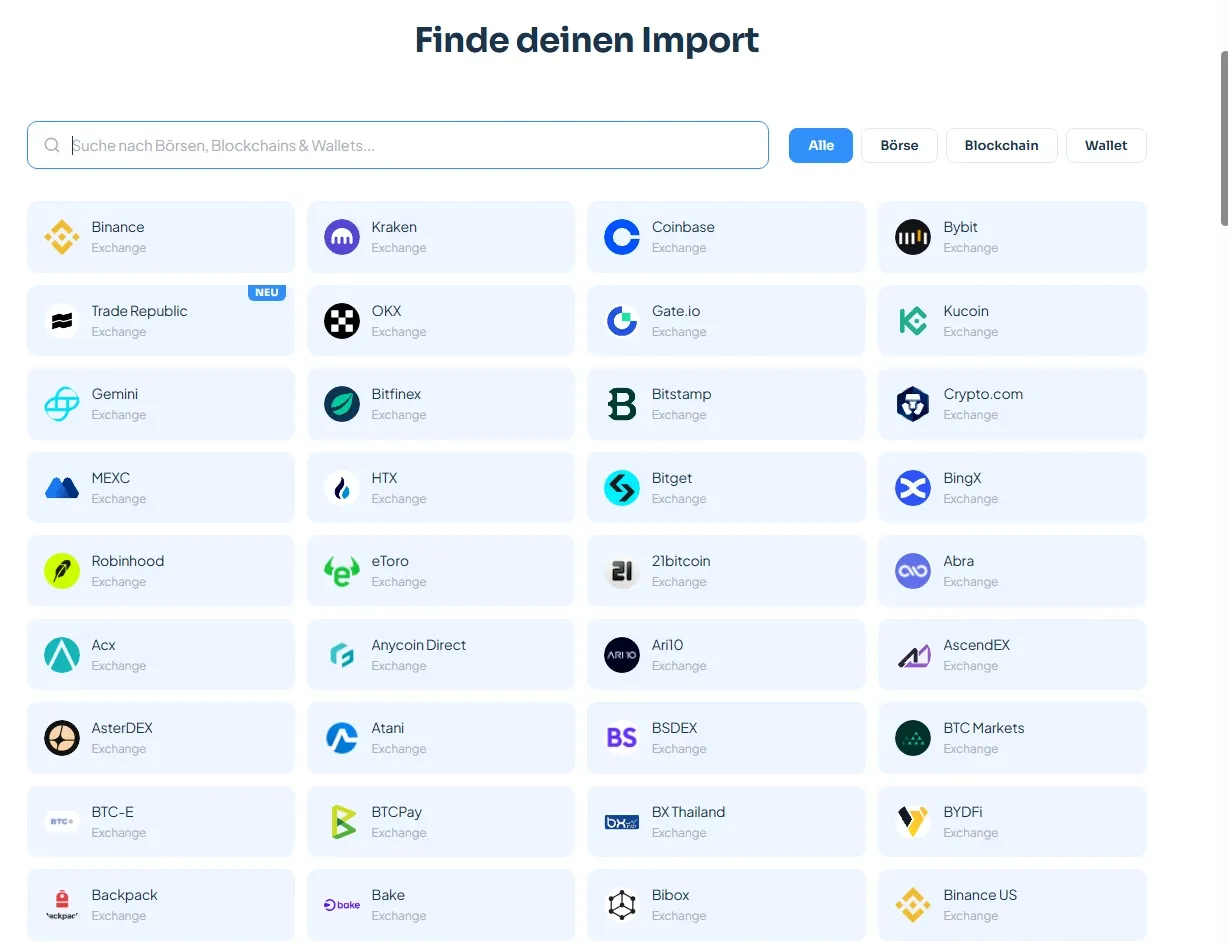The width and height of the screenshot is (1228, 945).
Task: Click the "Bitstamp" name text
Action: 682,394
